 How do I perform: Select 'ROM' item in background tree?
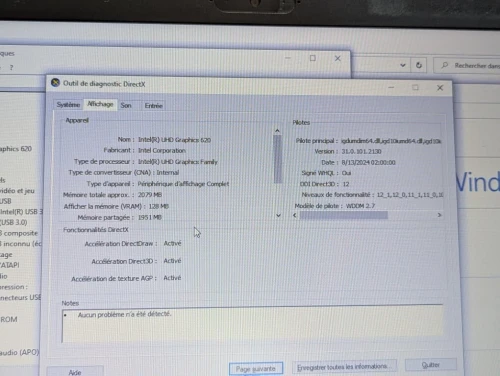tap(9, 319)
